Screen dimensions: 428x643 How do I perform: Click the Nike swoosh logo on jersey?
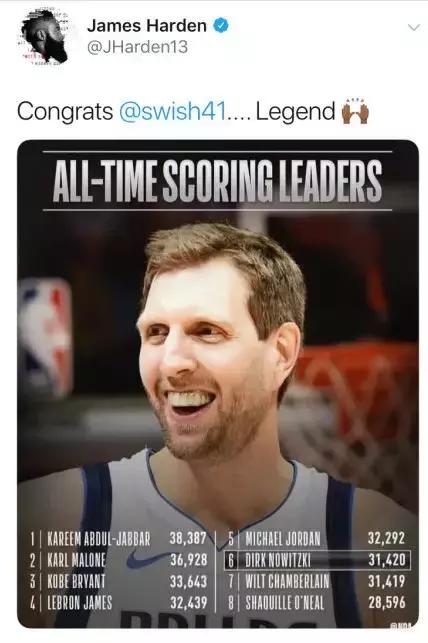tap(143, 559)
